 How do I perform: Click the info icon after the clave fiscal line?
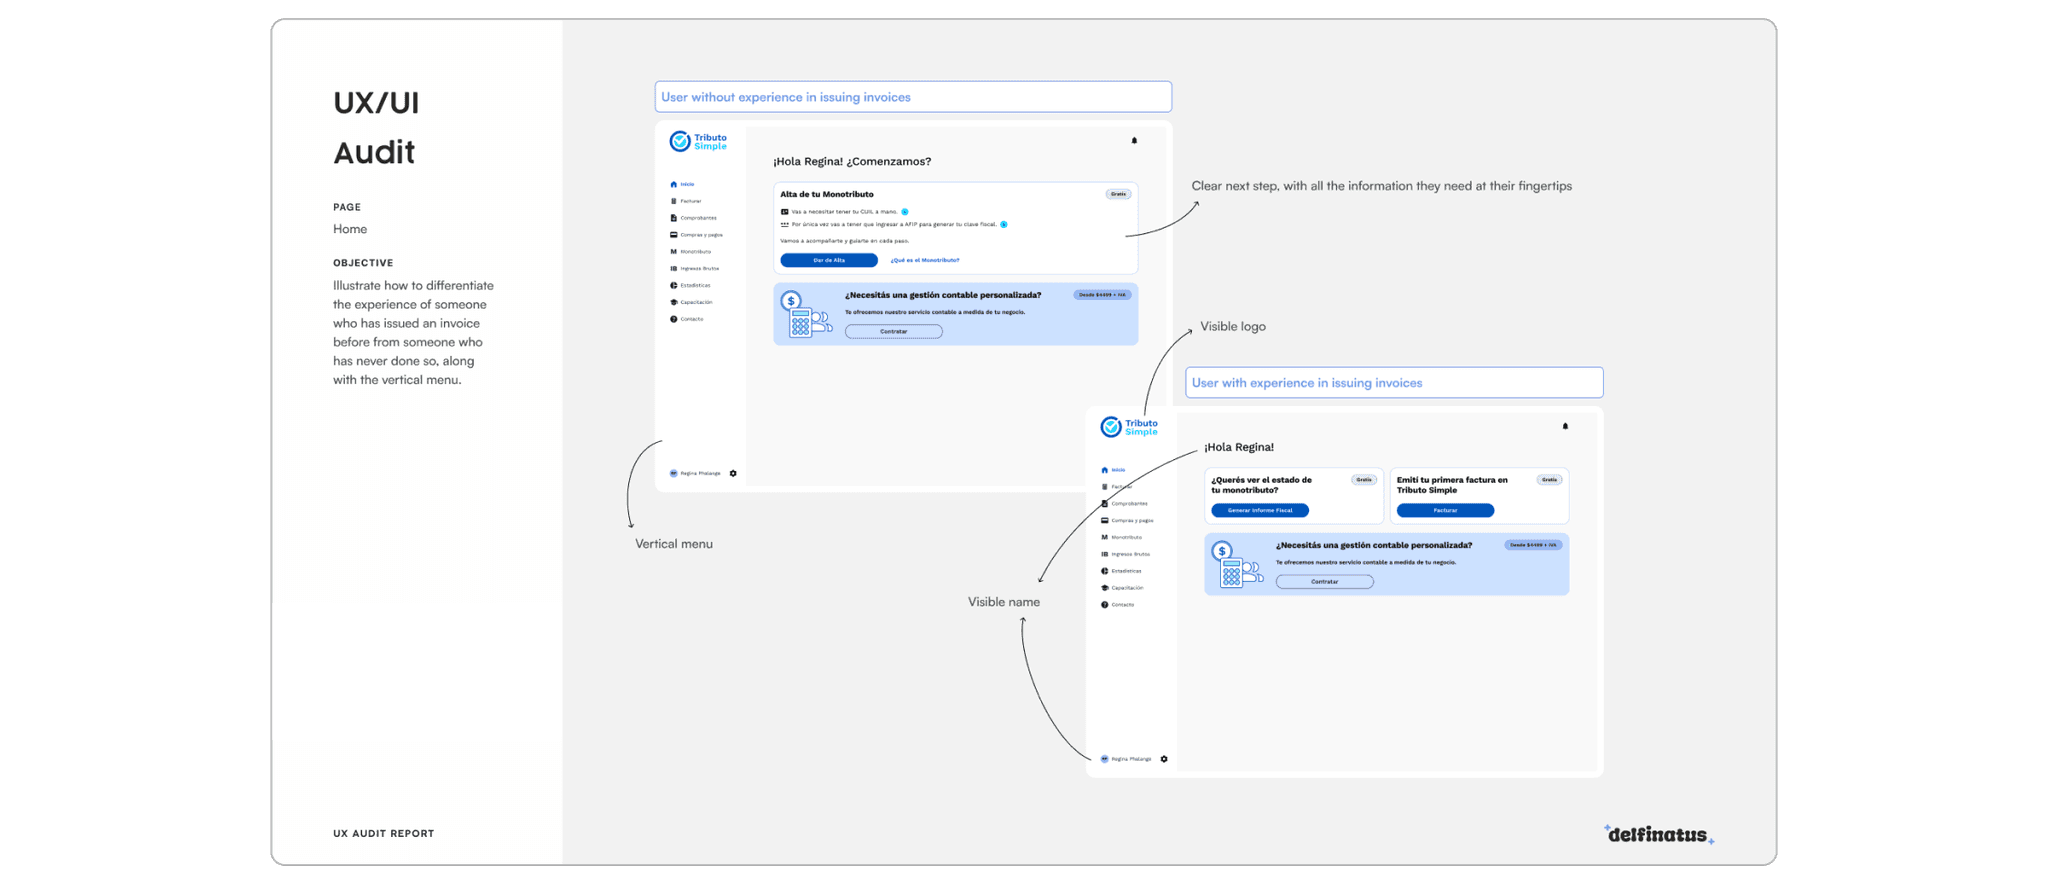pyautogui.click(x=1004, y=224)
